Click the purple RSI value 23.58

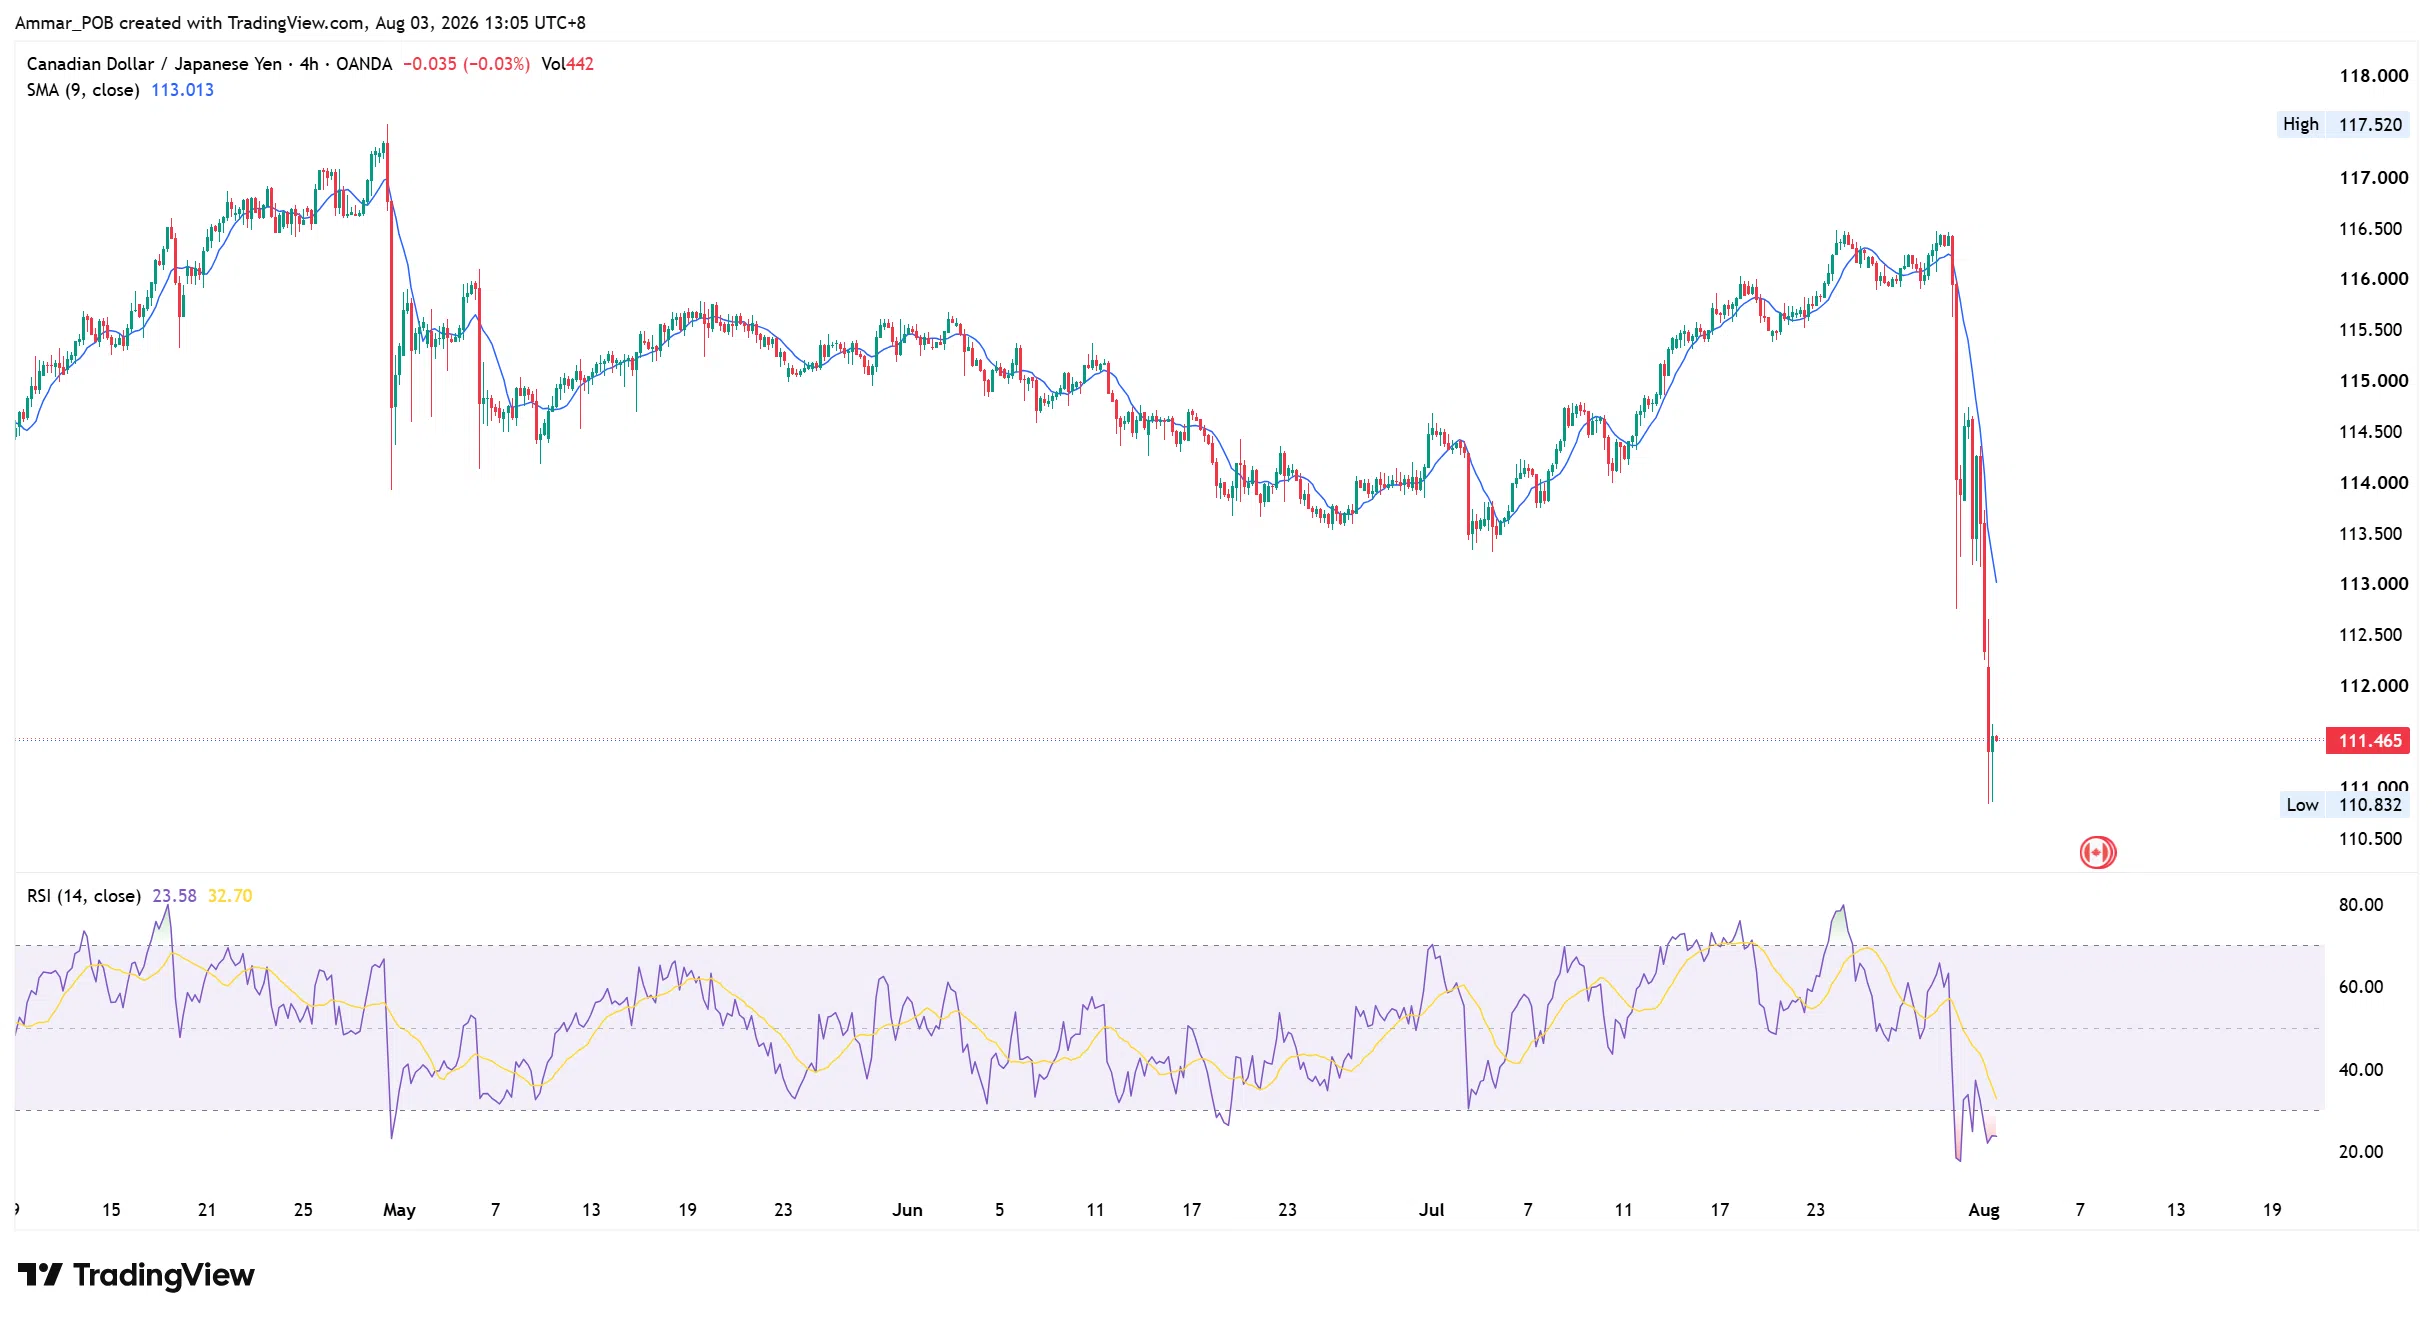[x=174, y=896]
